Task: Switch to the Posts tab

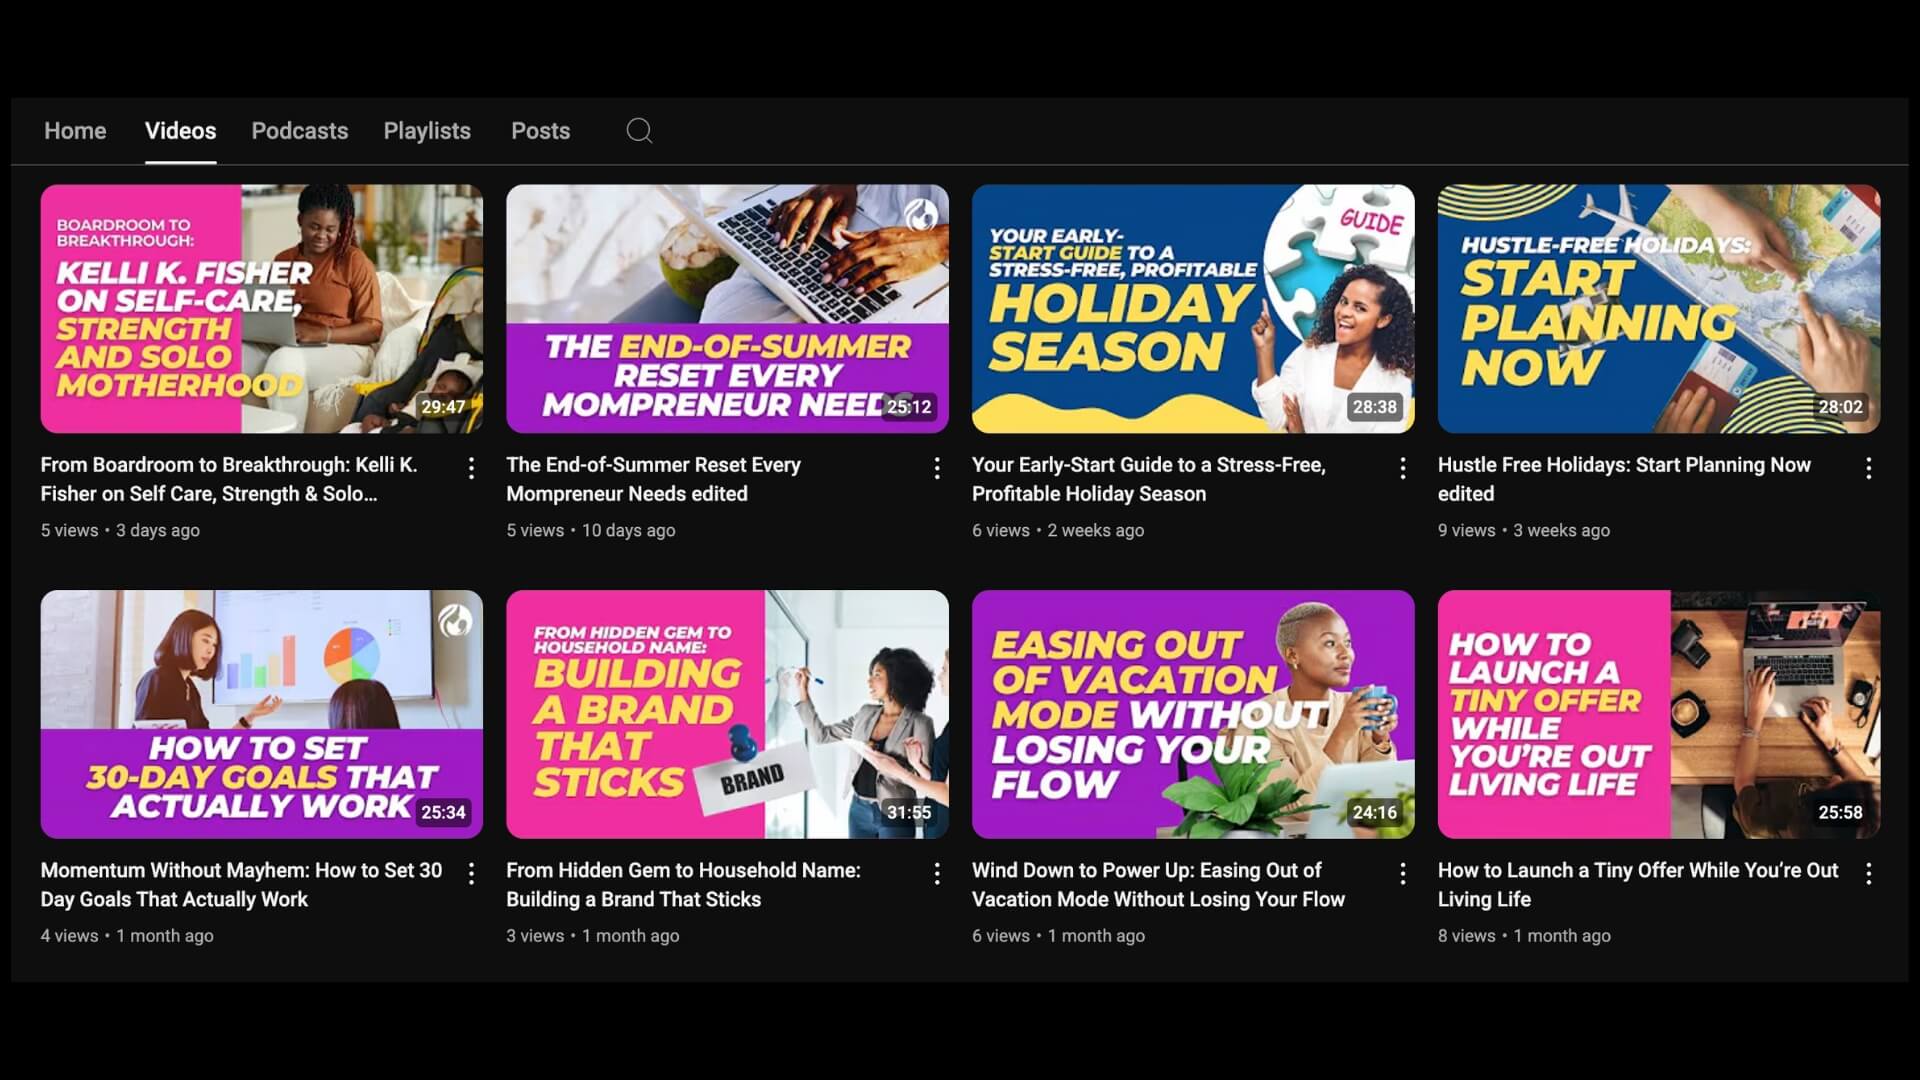Action: click(540, 131)
